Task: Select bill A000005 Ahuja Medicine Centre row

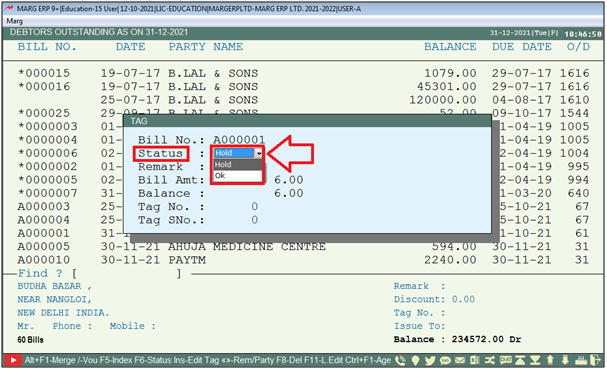Action: (303, 247)
